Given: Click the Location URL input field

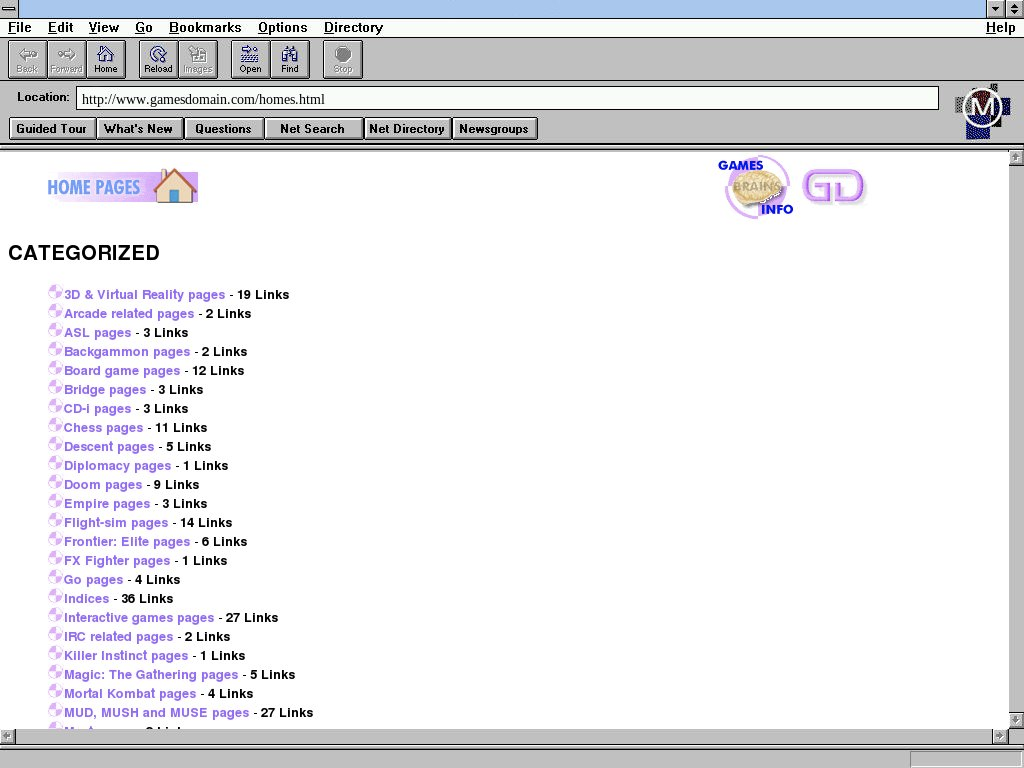Looking at the screenshot, I should coord(507,99).
